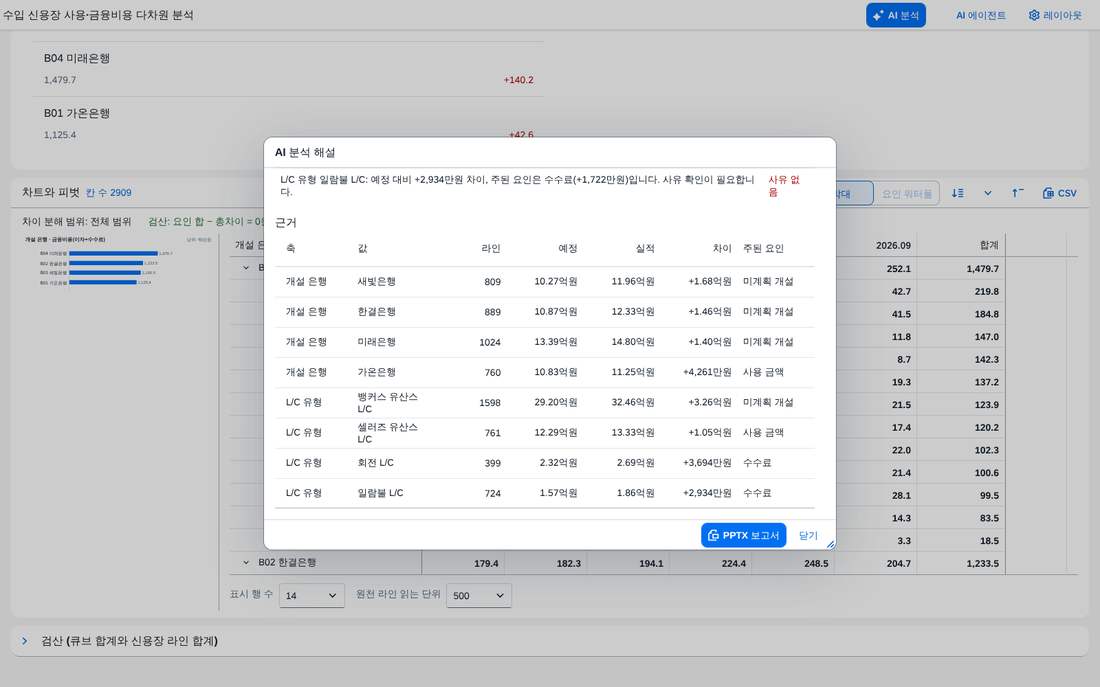Click the AI 분석 sparkle button
Viewport: 1100px width, 687px height.
(895, 15)
